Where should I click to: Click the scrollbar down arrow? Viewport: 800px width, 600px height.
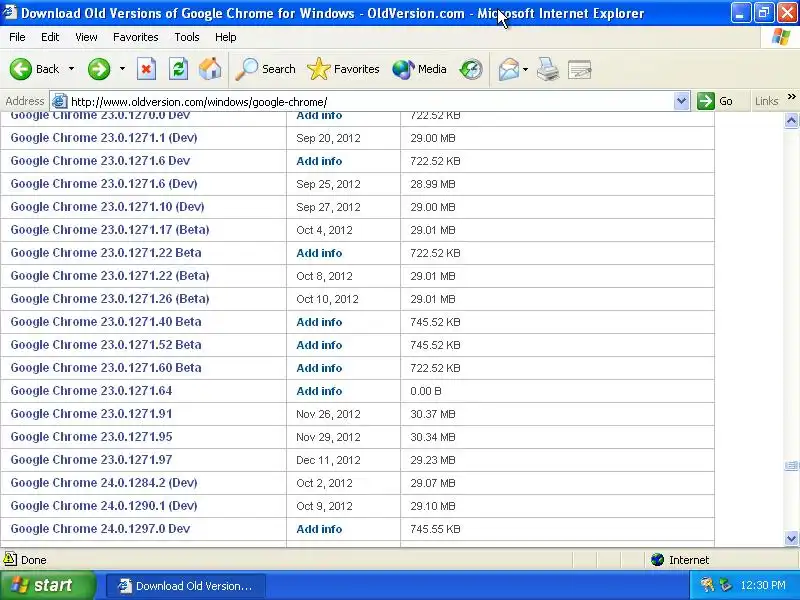791,538
